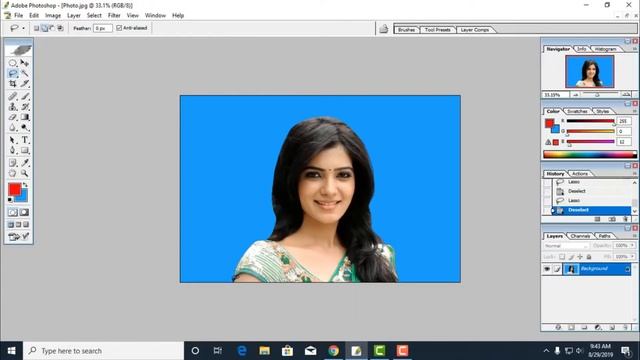The width and height of the screenshot is (640, 360).
Task: Switch to the Channels tab
Action: coord(580,236)
